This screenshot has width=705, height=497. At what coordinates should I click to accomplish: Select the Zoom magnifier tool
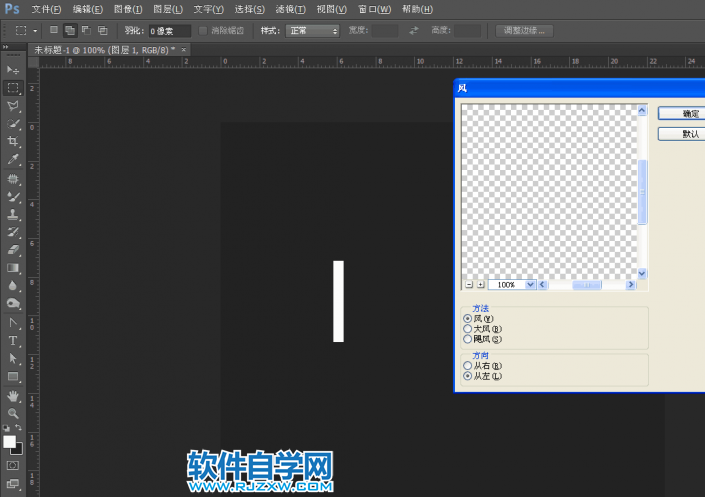14,413
